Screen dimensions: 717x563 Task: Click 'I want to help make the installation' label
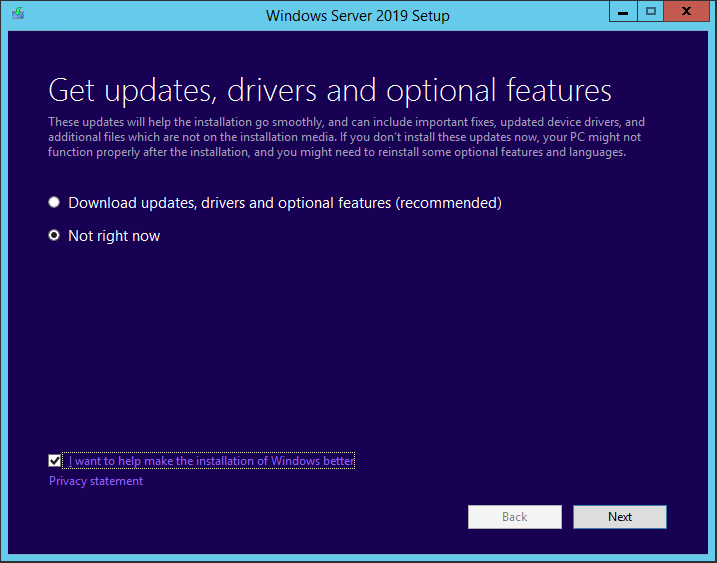(x=210, y=461)
